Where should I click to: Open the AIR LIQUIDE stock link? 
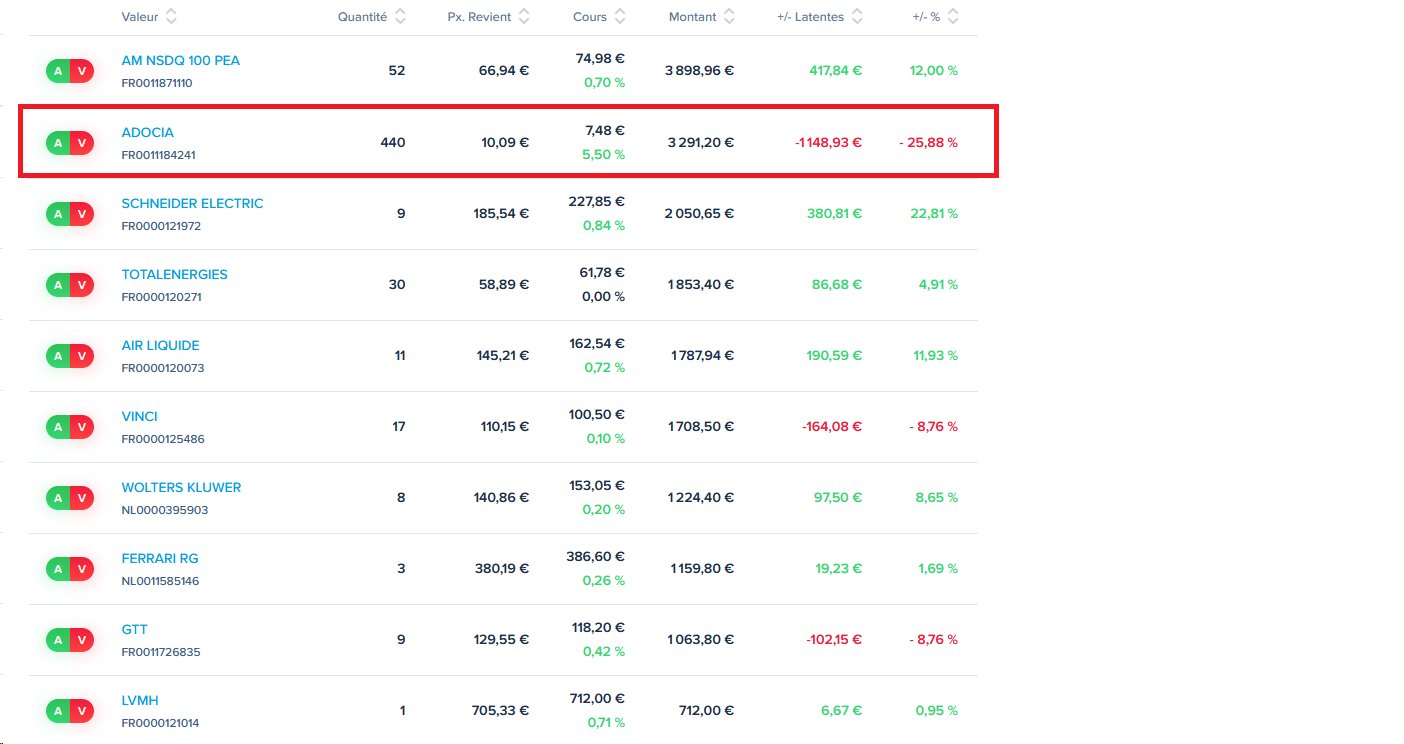(160, 345)
